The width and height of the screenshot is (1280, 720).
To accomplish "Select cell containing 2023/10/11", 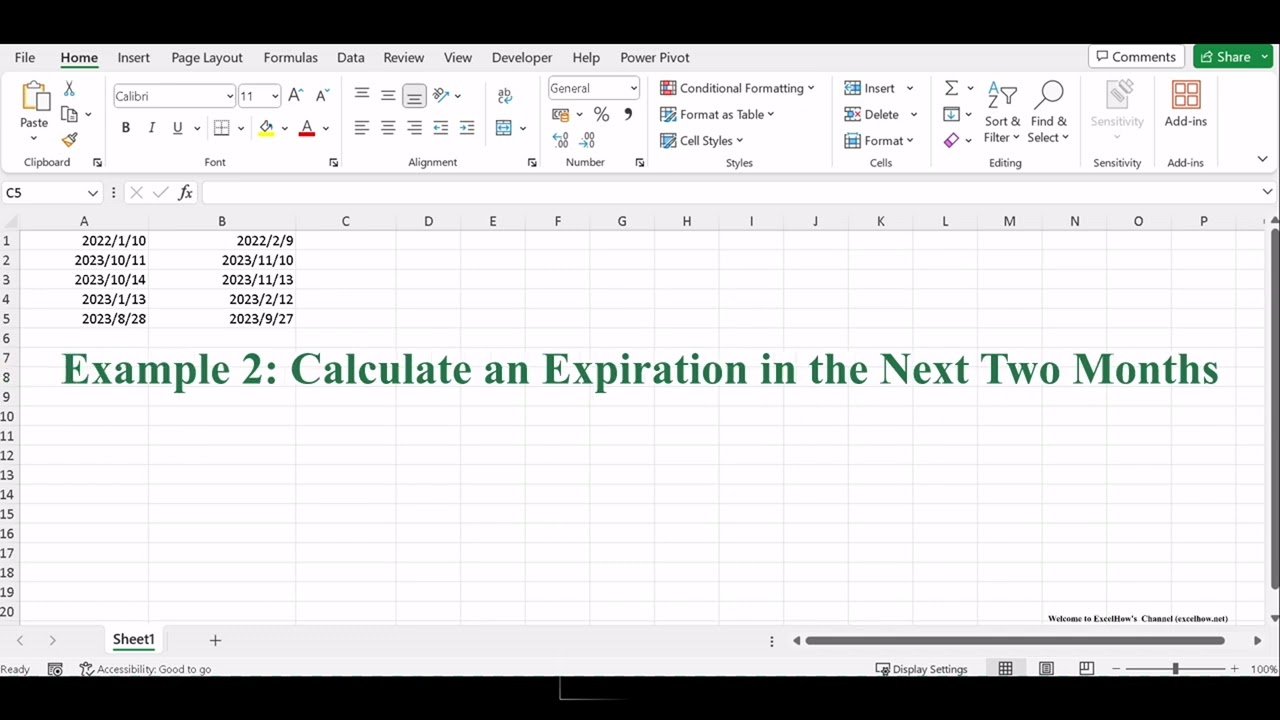I will point(84,260).
